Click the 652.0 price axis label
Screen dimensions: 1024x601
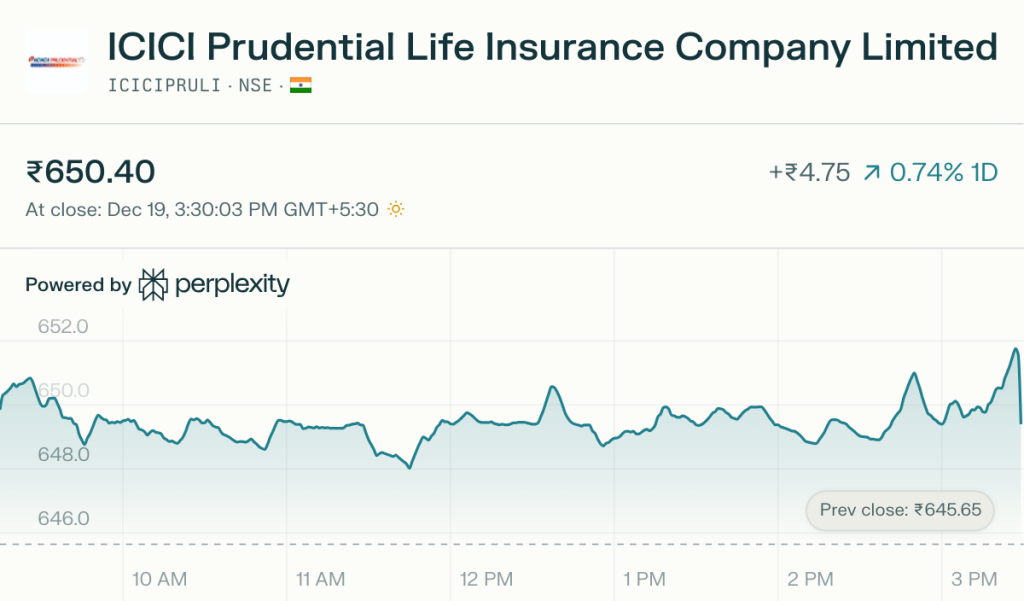pyautogui.click(x=64, y=327)
